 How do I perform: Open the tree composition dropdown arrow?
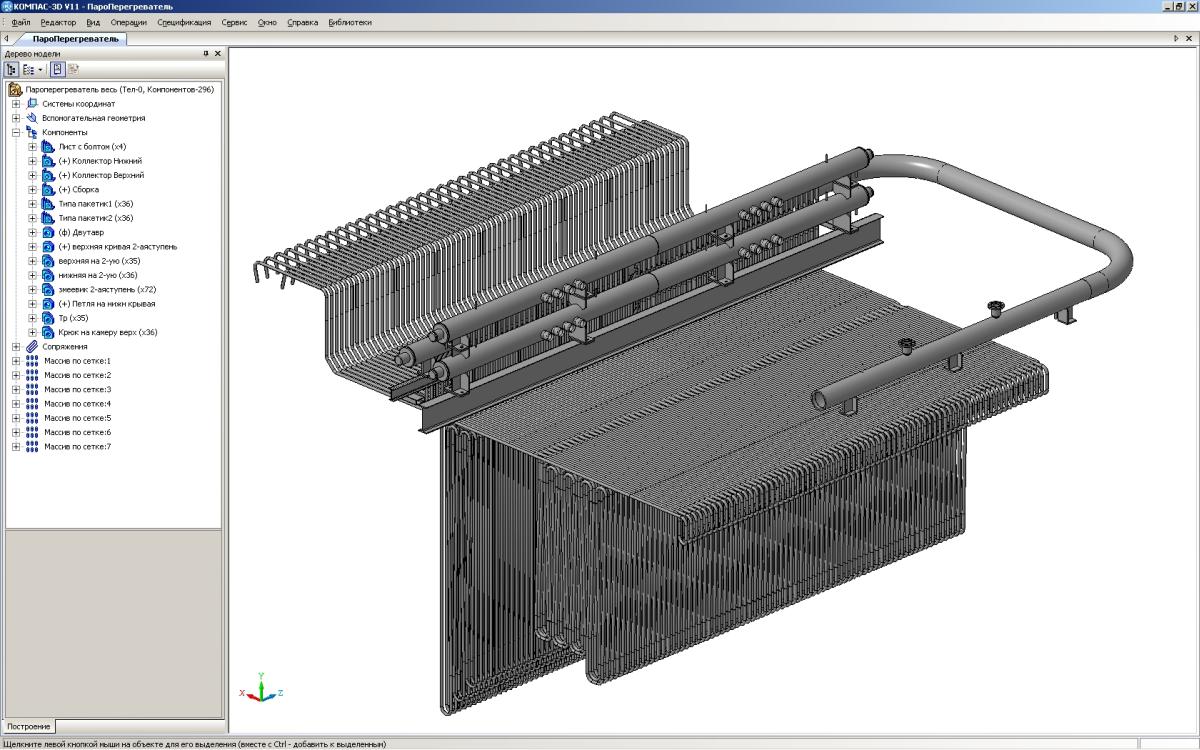pyautogui.click(x=40, y=70)
